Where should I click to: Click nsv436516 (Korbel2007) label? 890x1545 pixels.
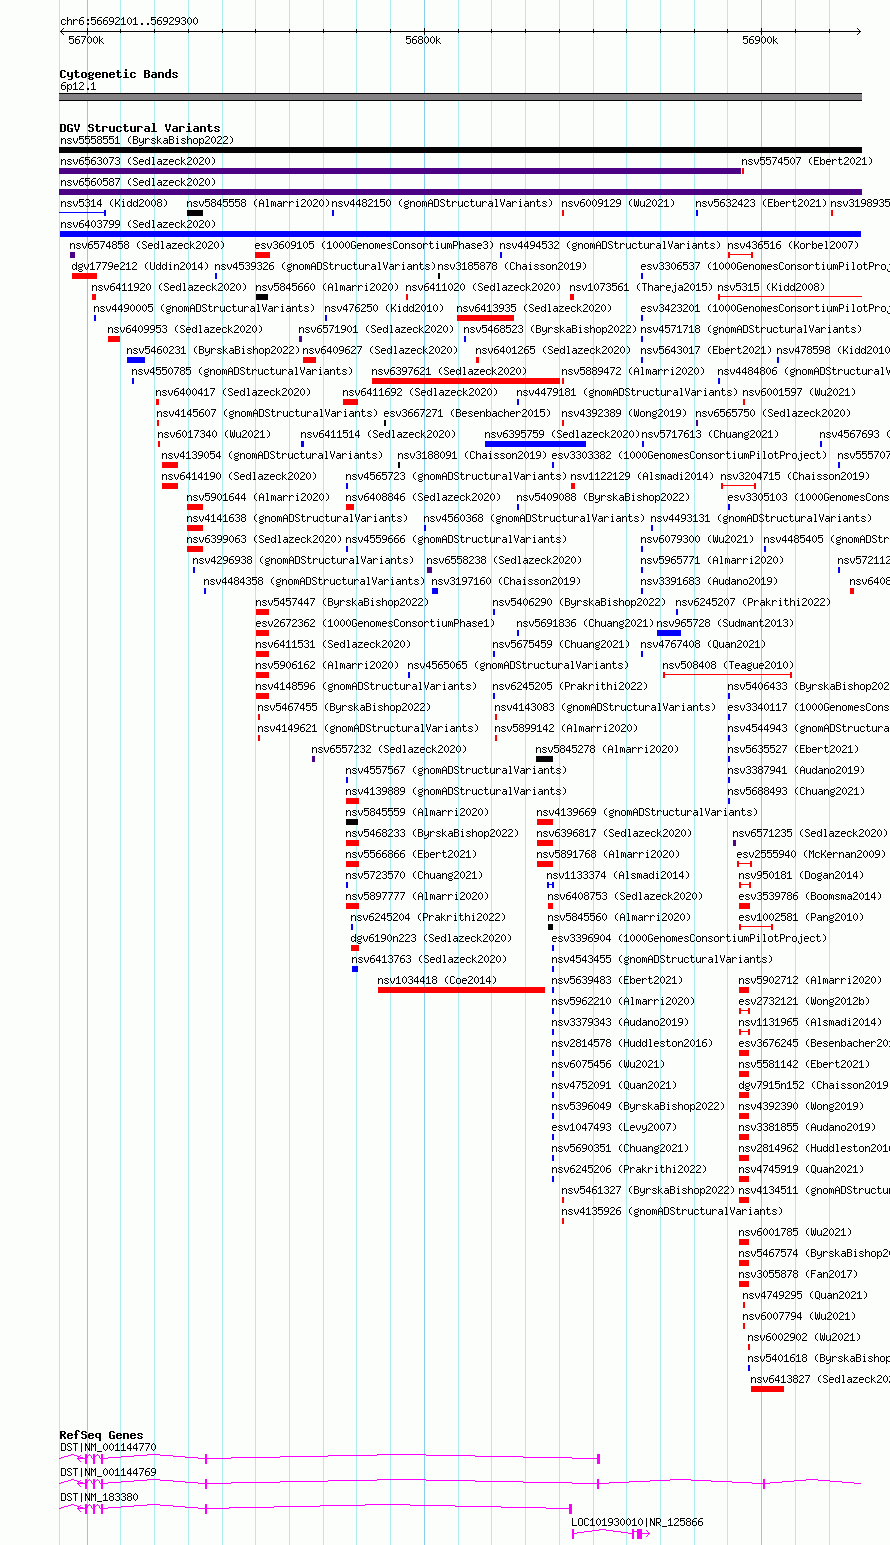point(793,245)
